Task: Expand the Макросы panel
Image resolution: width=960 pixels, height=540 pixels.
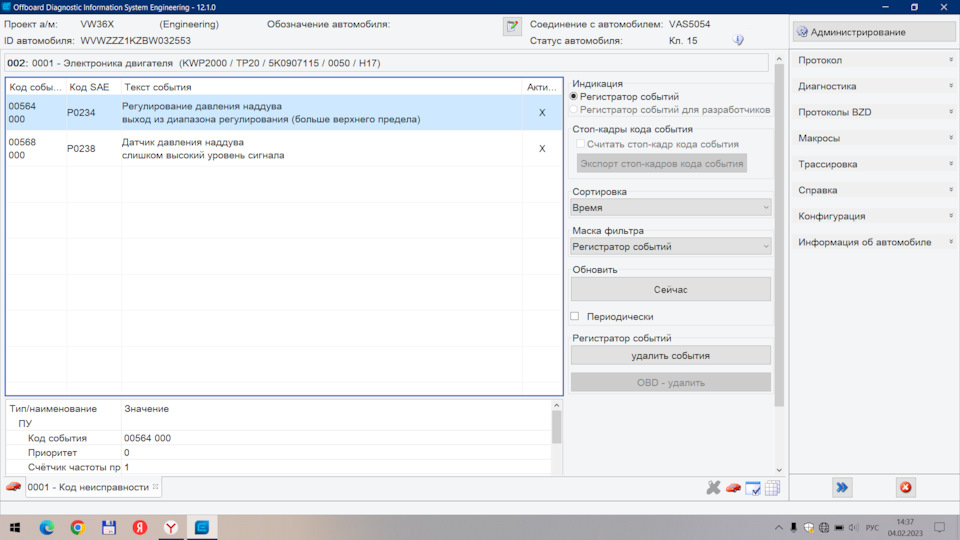Action: pos(874,138)
